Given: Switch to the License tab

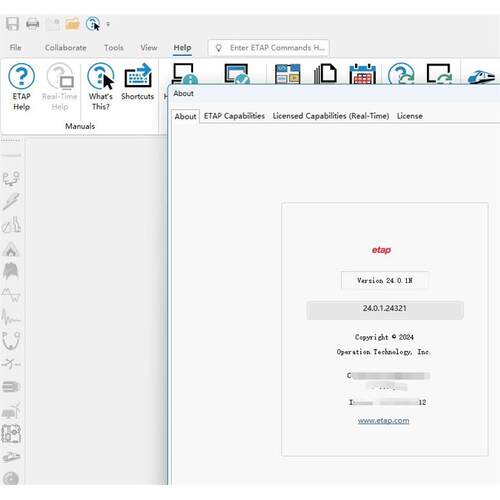Looking at the screenshot, I should tap(410, 116).
